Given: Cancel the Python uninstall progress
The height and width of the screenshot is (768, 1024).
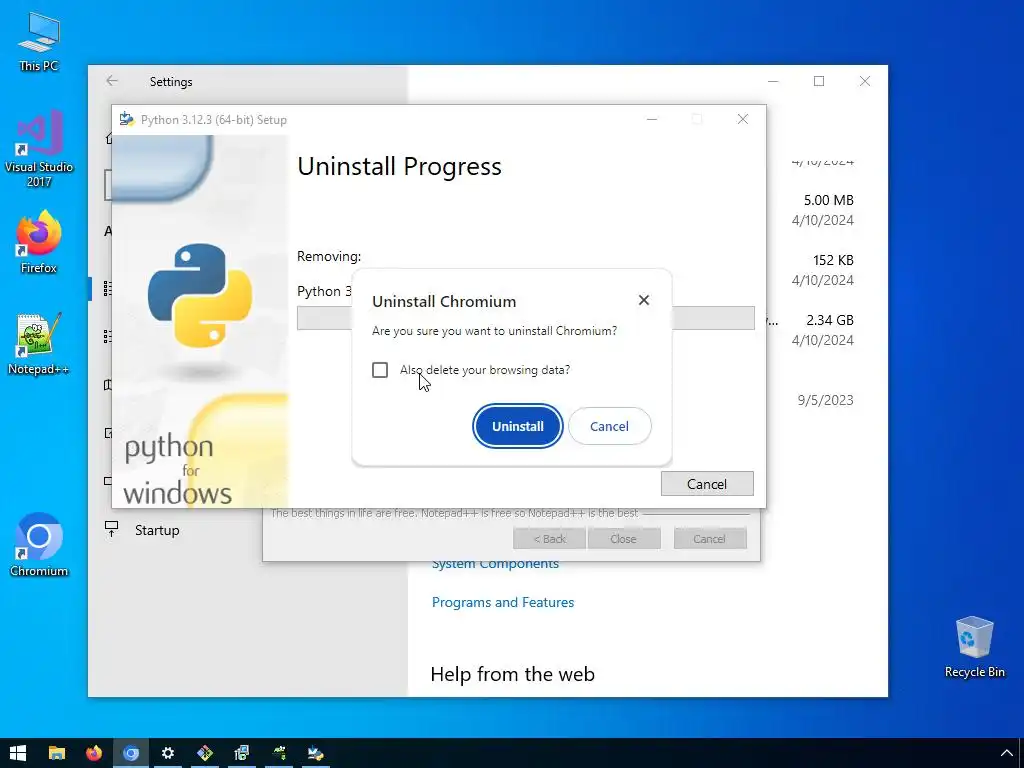Looking at the screenshot, I should 707,484.
